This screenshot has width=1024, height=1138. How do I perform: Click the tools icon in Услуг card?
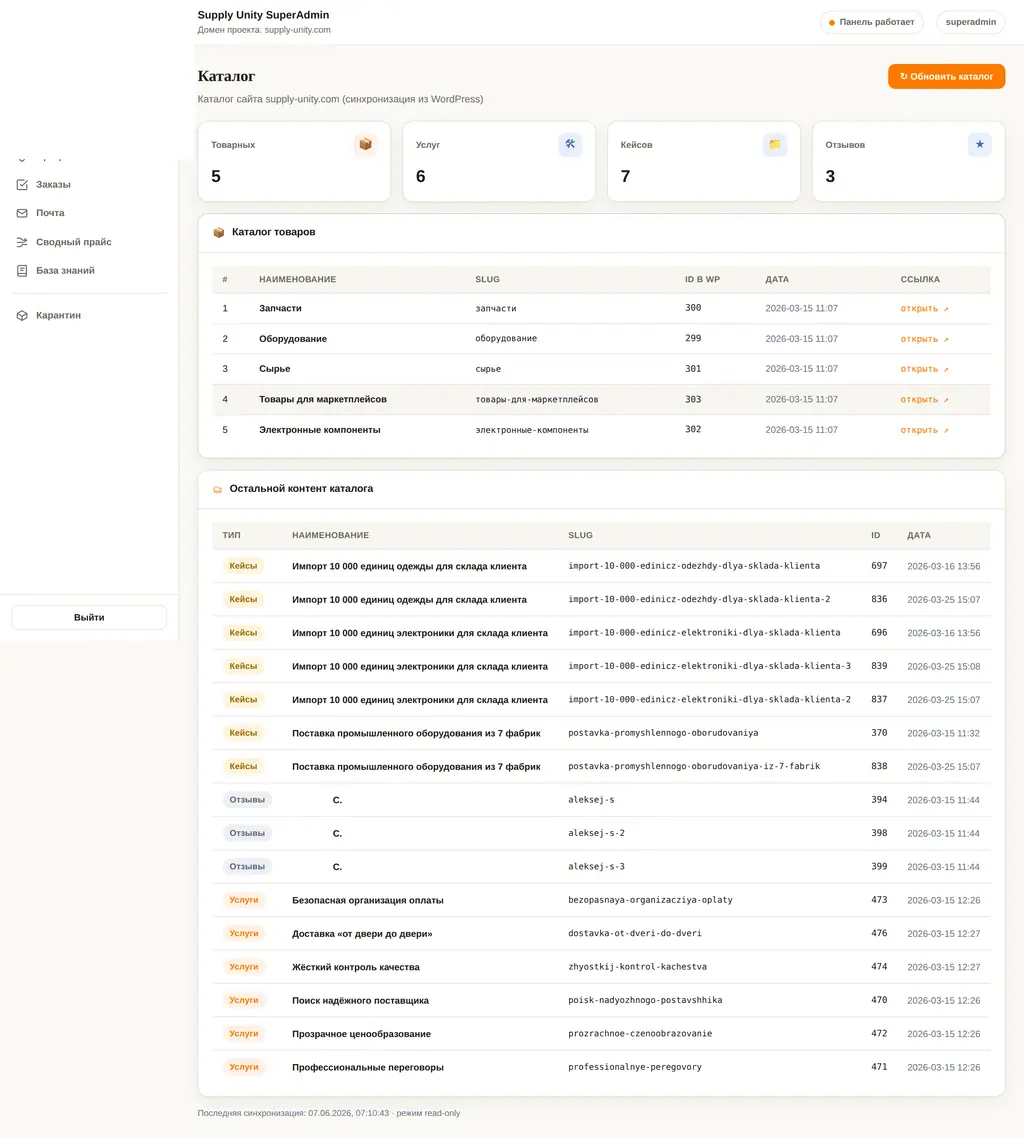[x=570, y=144]
